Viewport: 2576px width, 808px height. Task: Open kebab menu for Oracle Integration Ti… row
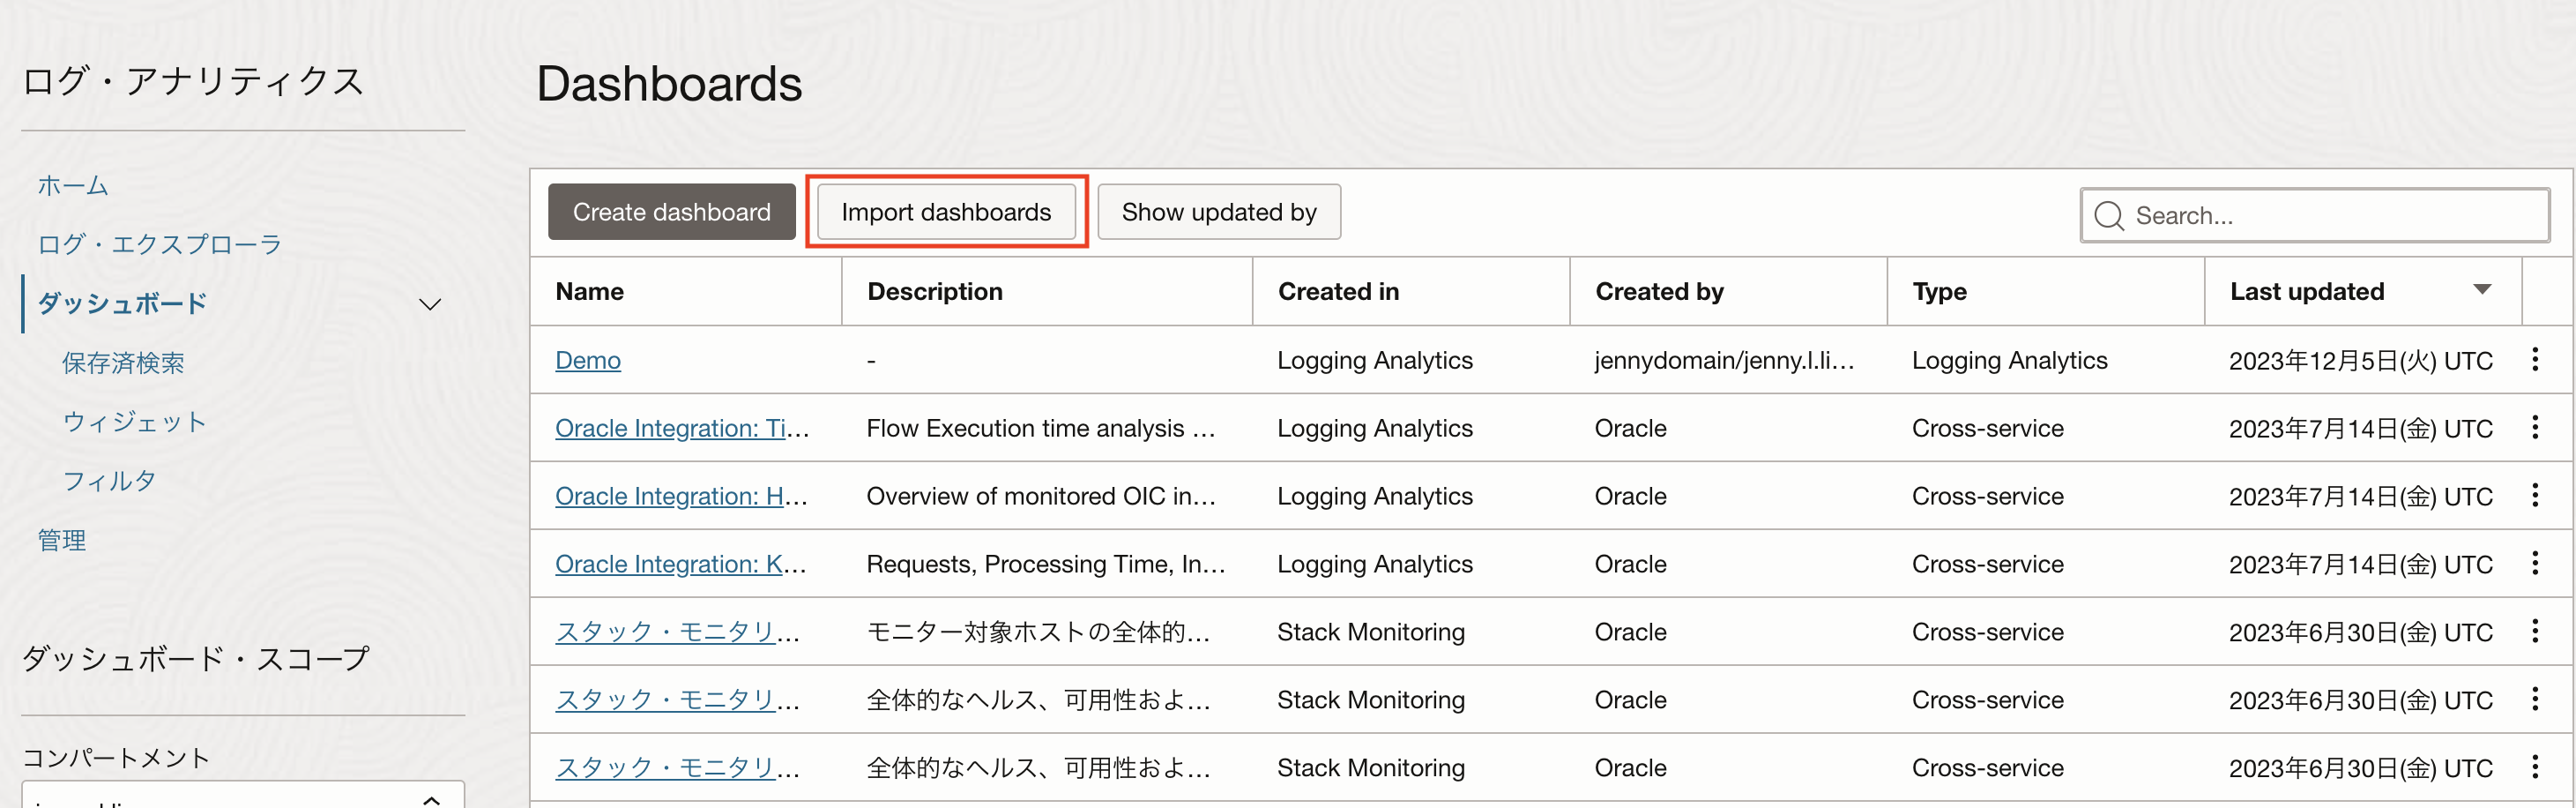pyautogui.click(x=2534, y=428)
